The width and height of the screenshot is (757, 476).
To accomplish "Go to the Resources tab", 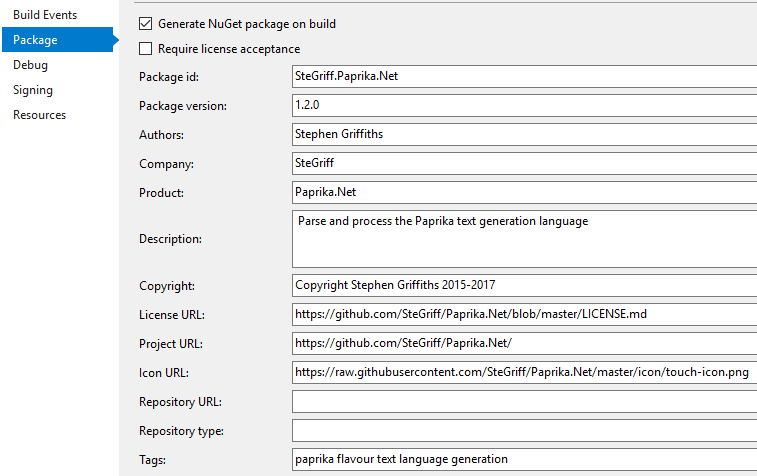I will pyautogui.click(x=40, y=115).
